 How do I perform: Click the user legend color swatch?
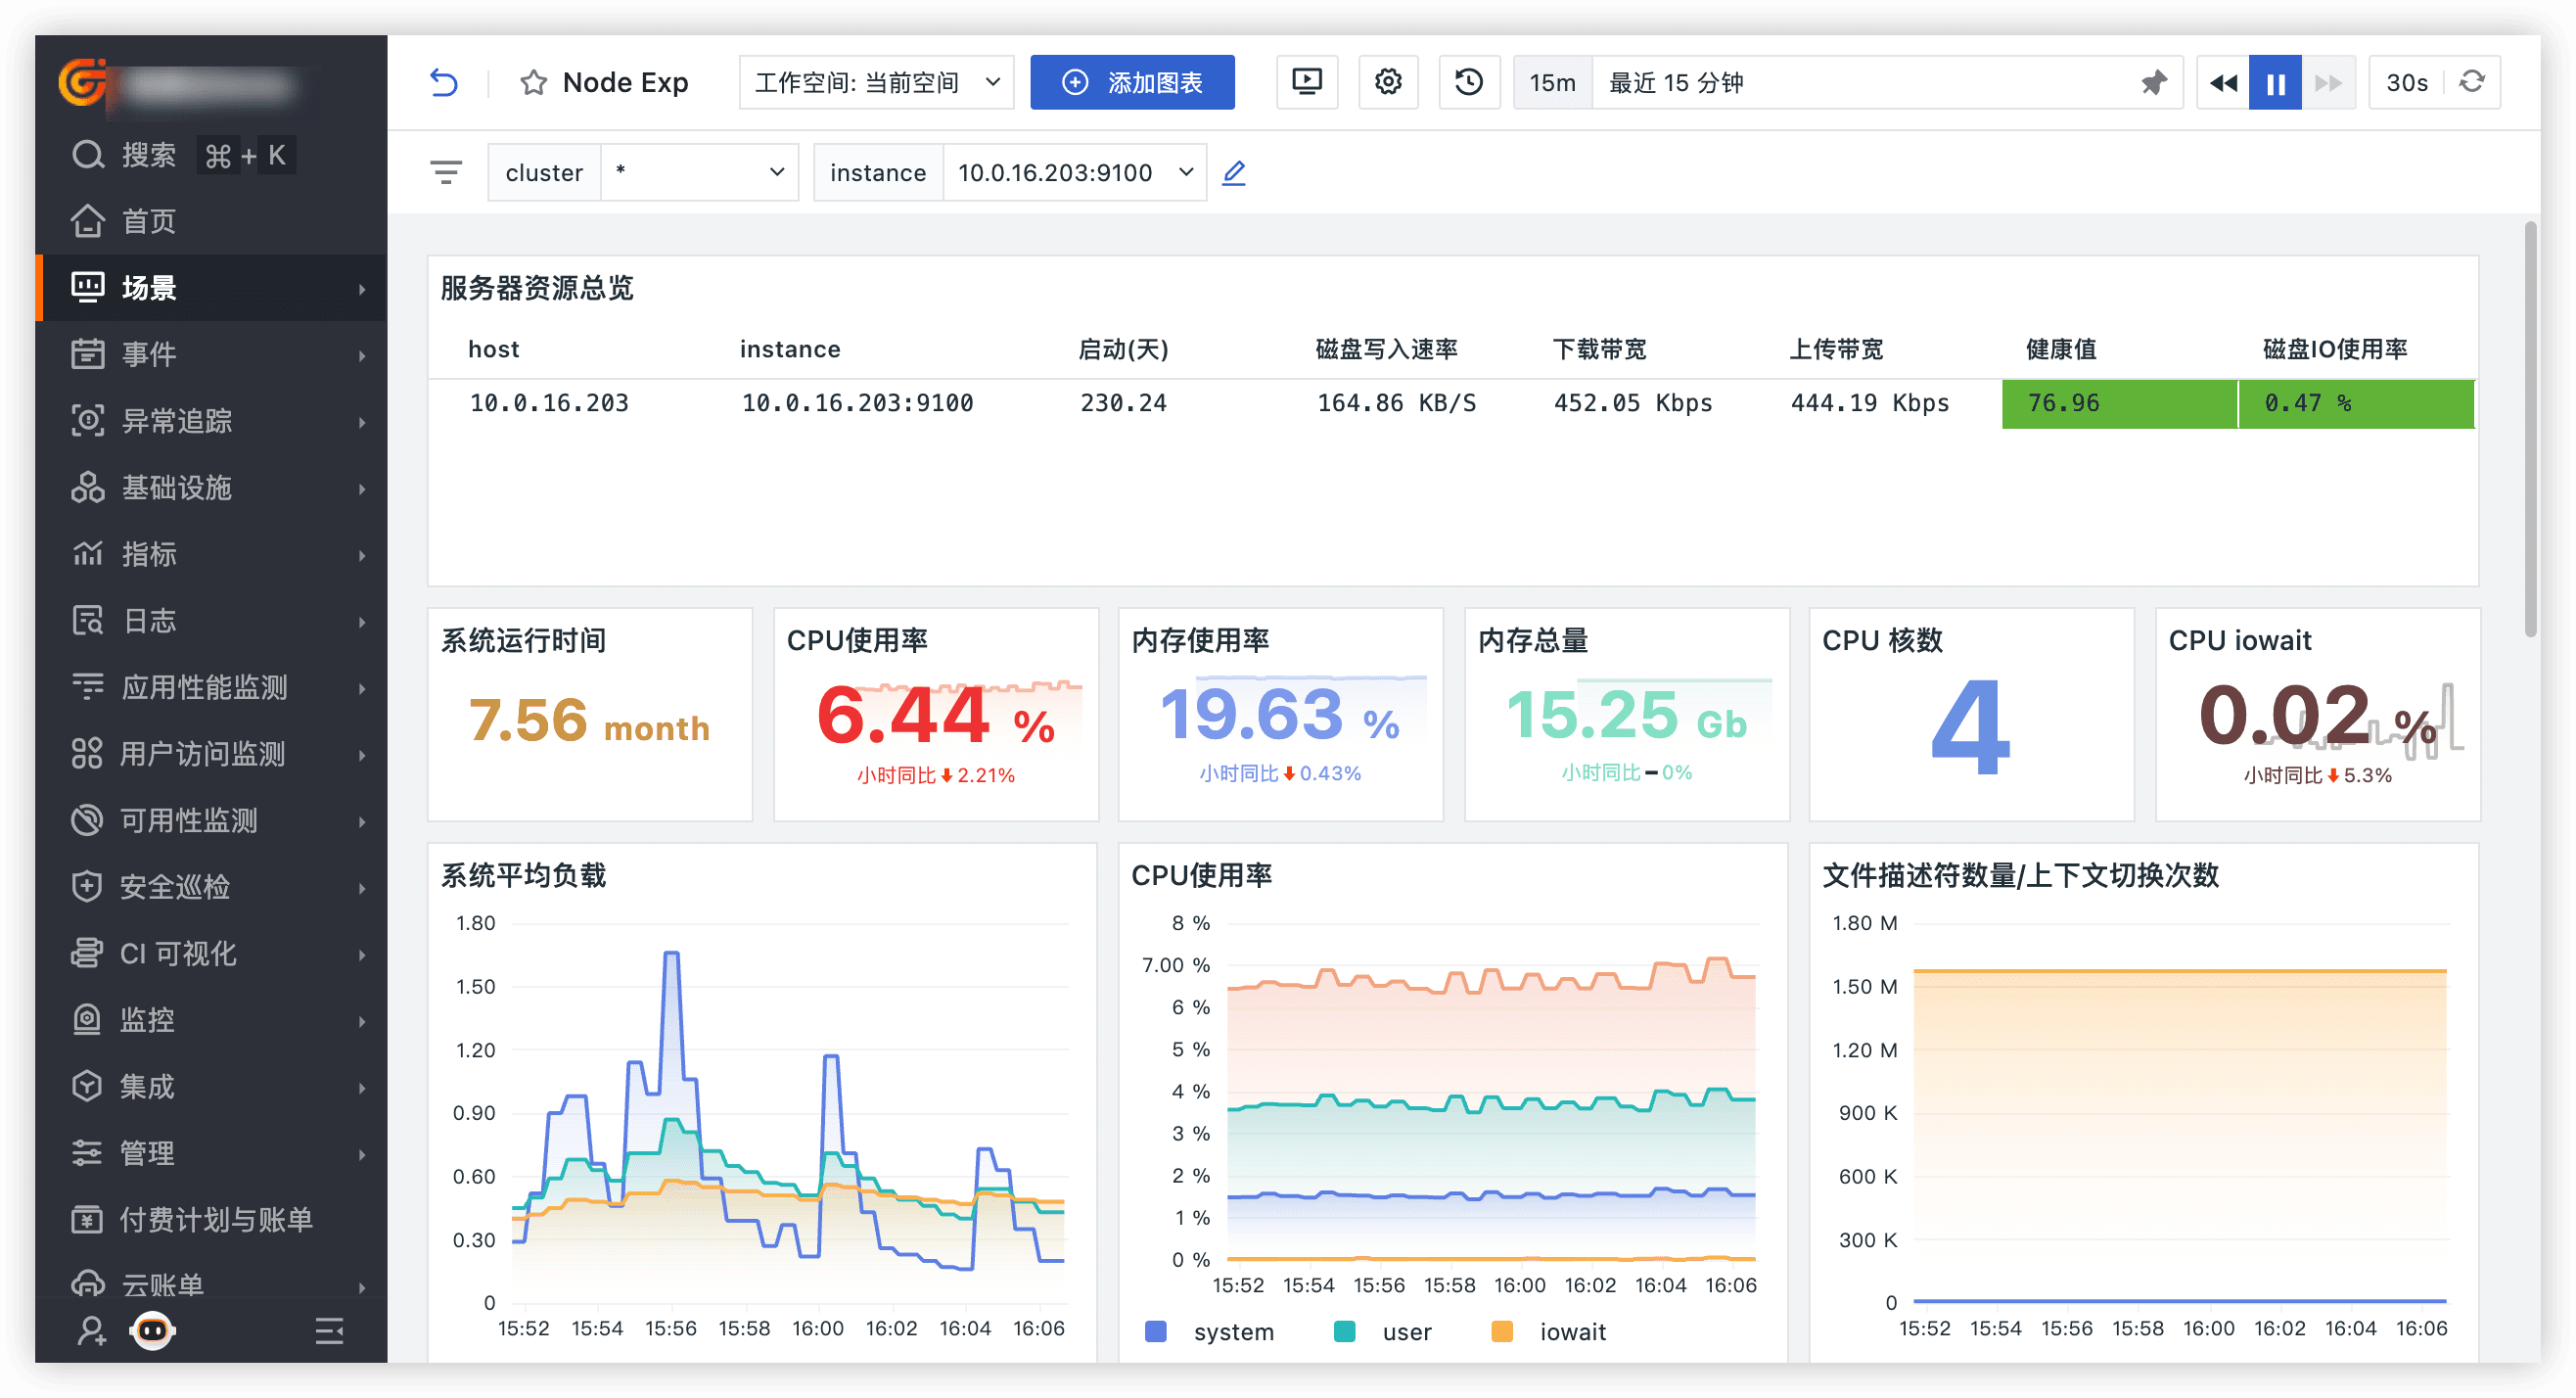pos(1344,1331)
